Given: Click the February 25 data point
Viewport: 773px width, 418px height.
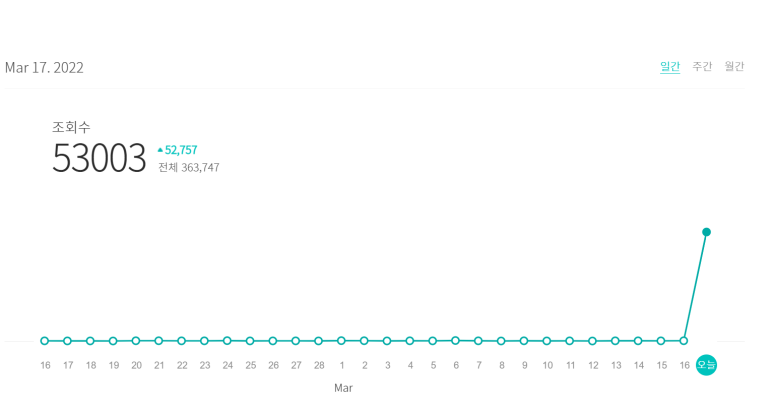Looking at the screenshot, I should click(250, 341).
